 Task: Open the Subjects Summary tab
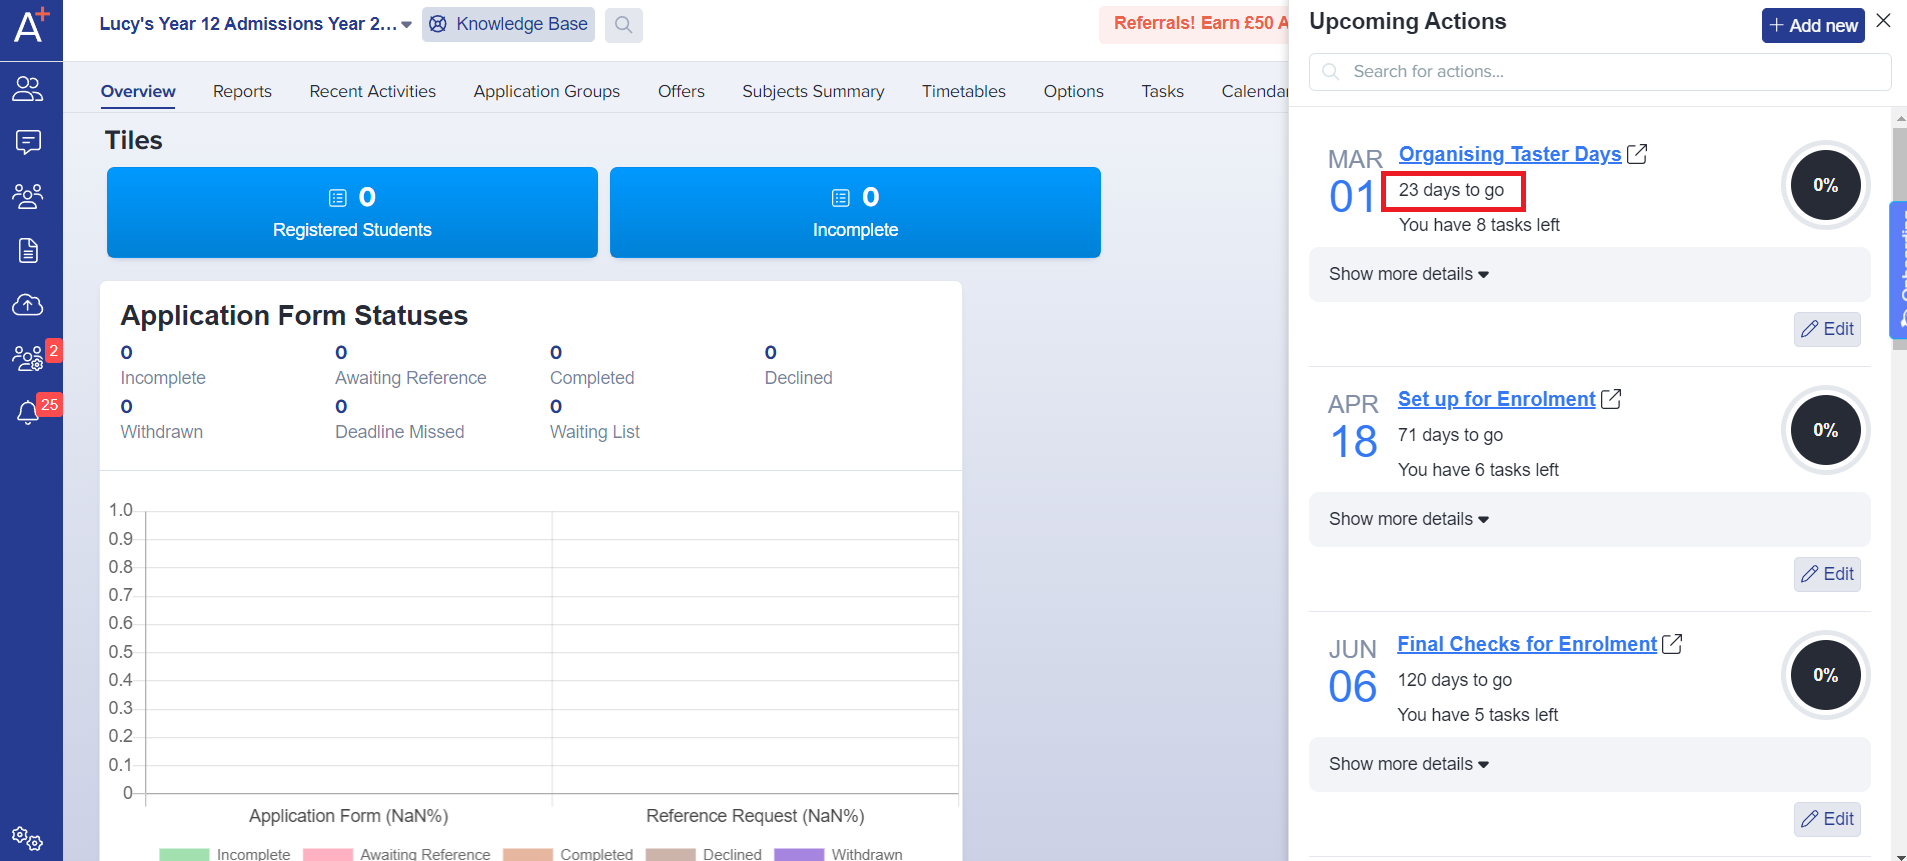pos(812,91)
